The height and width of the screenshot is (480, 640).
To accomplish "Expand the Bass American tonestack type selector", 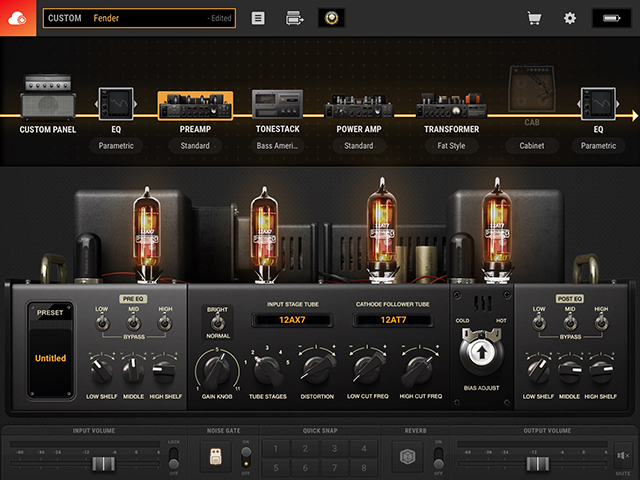I will click(x=277, y=146).
